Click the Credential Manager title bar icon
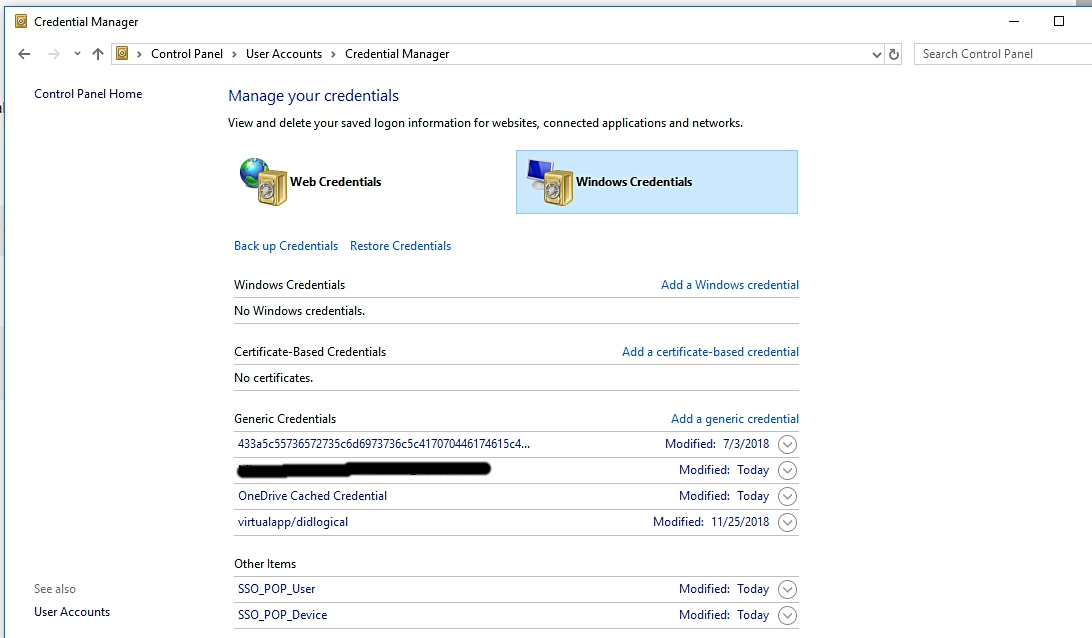This screenshot has height=638, width=1092. tap(21, 22)
